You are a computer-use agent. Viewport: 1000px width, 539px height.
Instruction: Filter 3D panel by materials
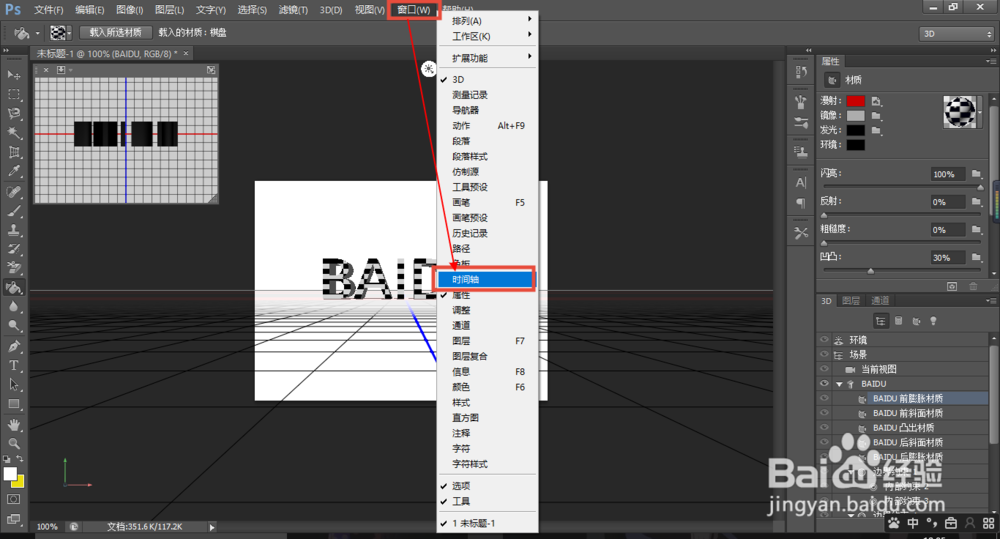(x=916, y=321)
